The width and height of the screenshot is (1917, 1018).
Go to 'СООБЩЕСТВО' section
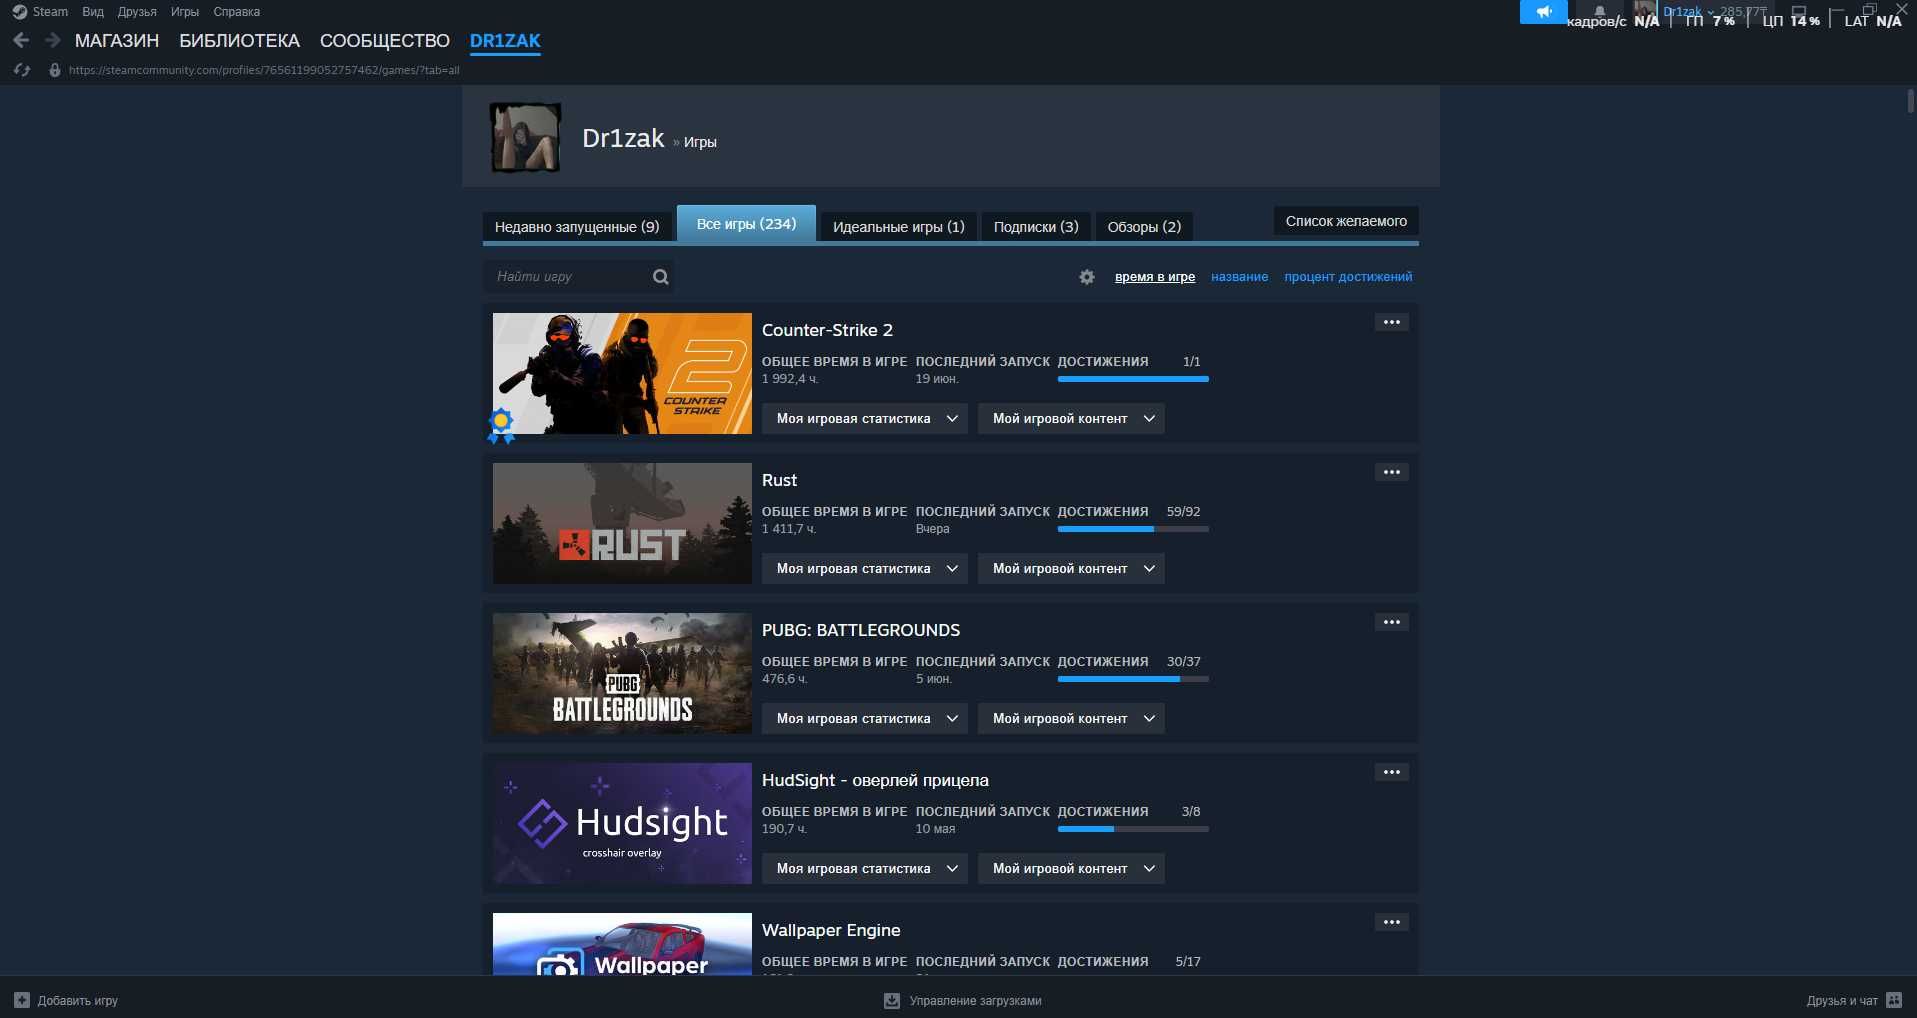click(385, 41)
